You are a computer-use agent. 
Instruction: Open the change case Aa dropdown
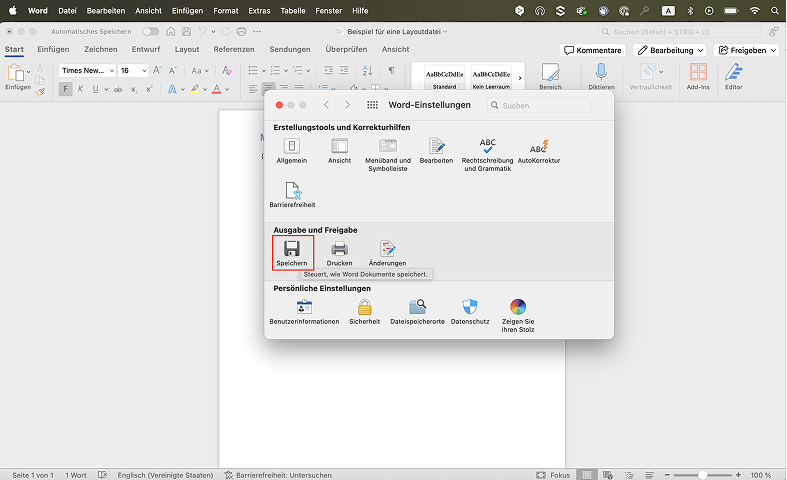click(200, 71)
